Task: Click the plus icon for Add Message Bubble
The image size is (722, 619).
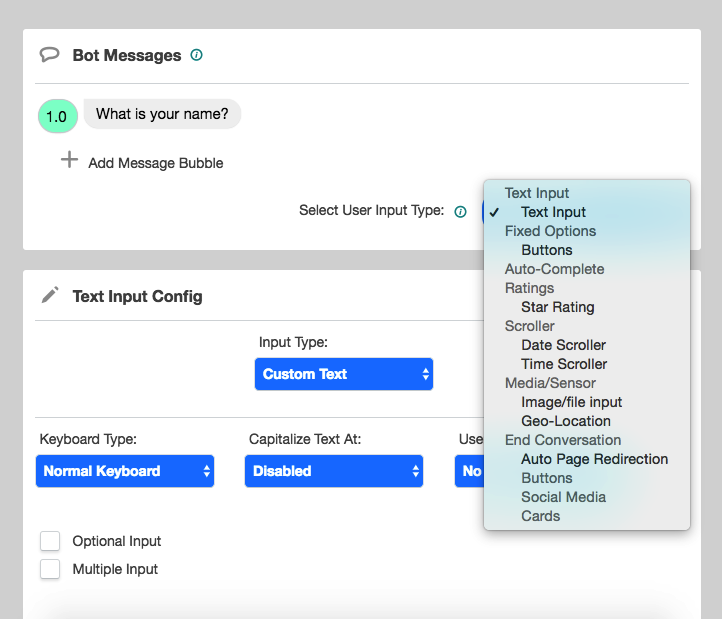Action: point(70,160)
